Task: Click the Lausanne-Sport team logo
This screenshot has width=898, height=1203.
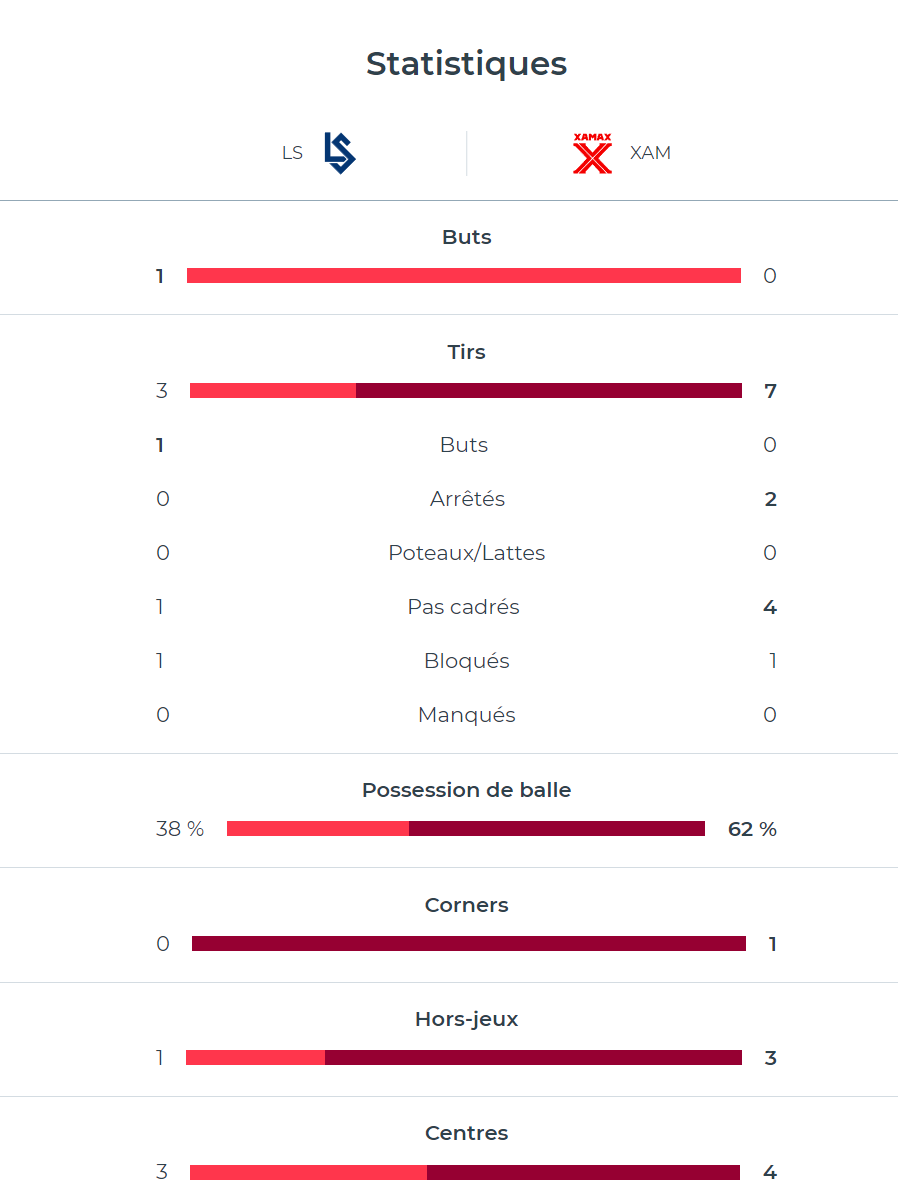Action: click(x=340, y=153)
